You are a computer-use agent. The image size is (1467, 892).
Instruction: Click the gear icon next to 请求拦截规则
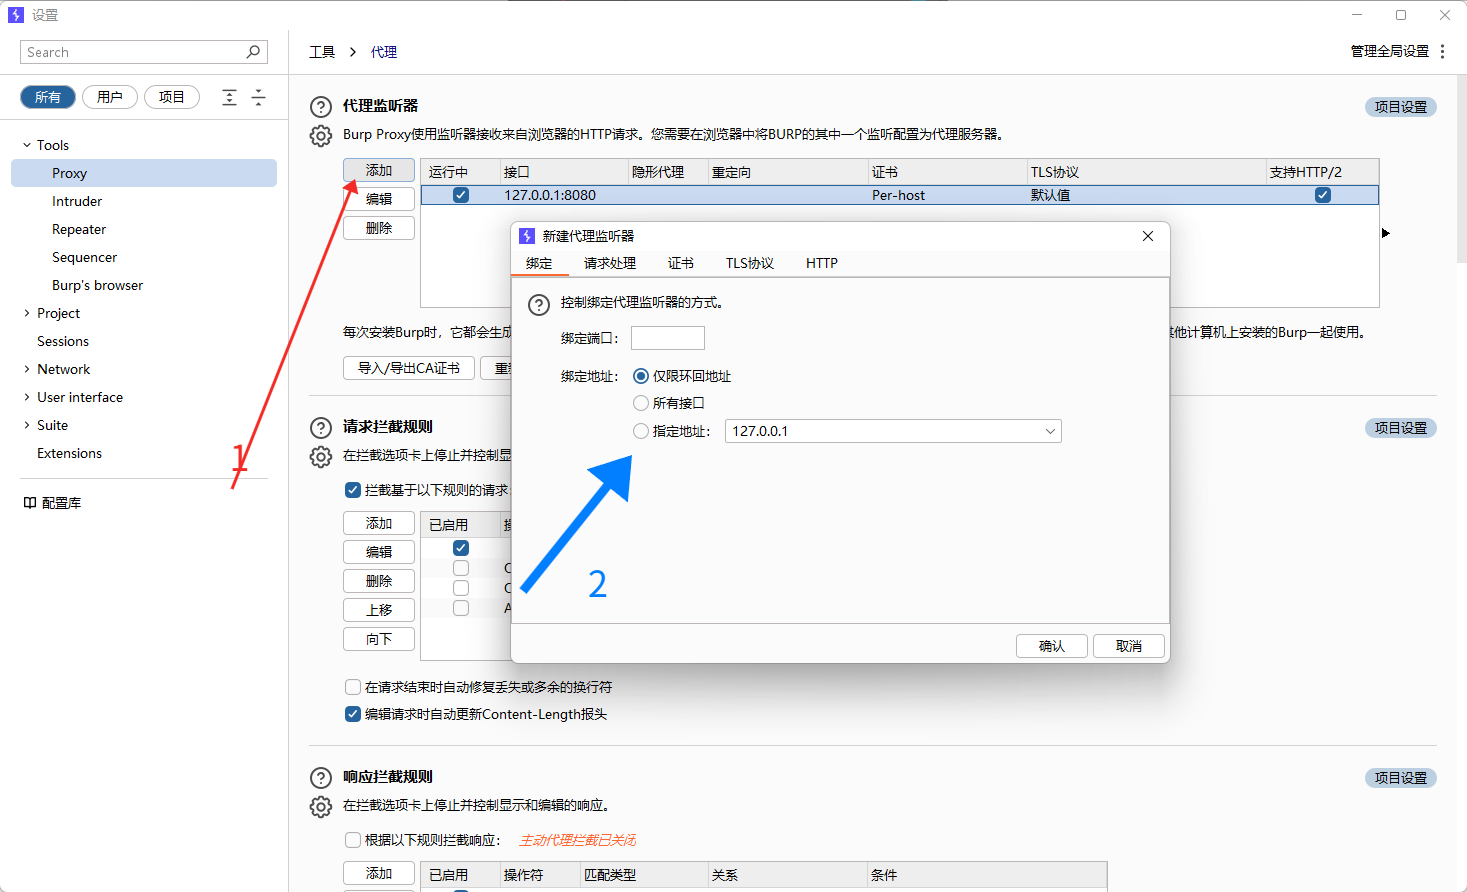point(320,456)
